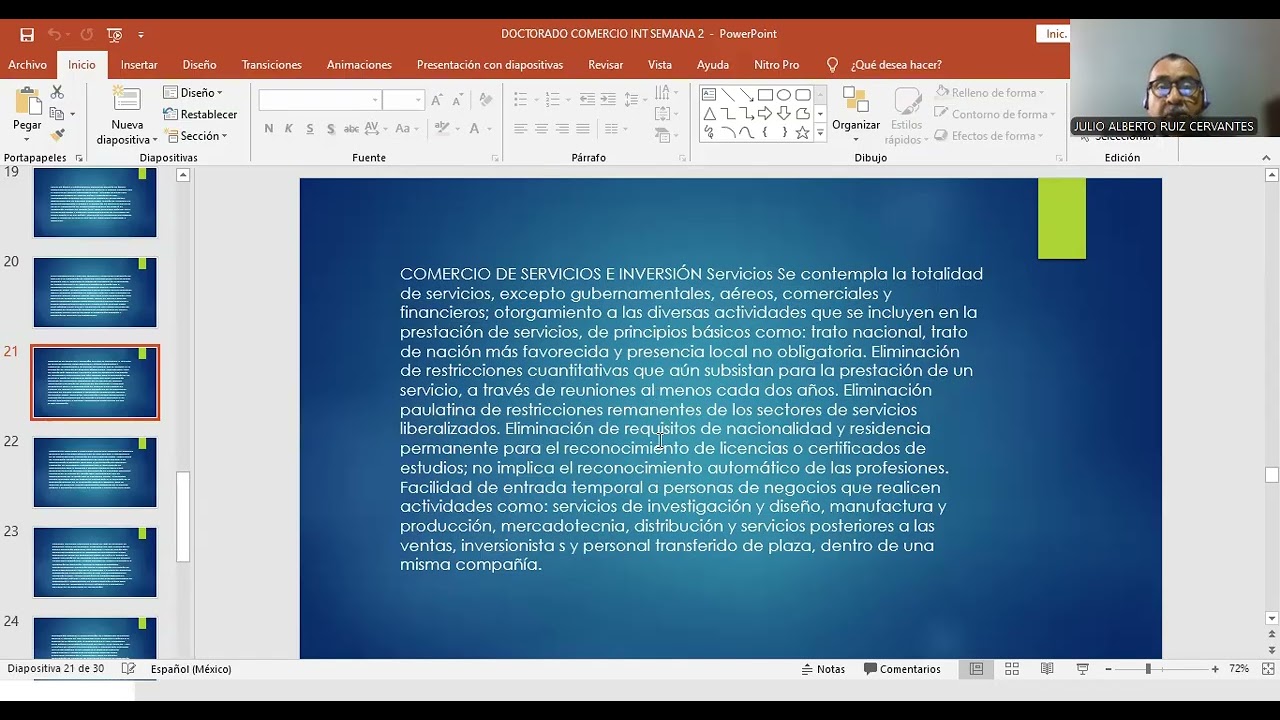1280x720 pixels.
Task: Select the Format Painter brush icon
Action: click(x=57, y=135)
